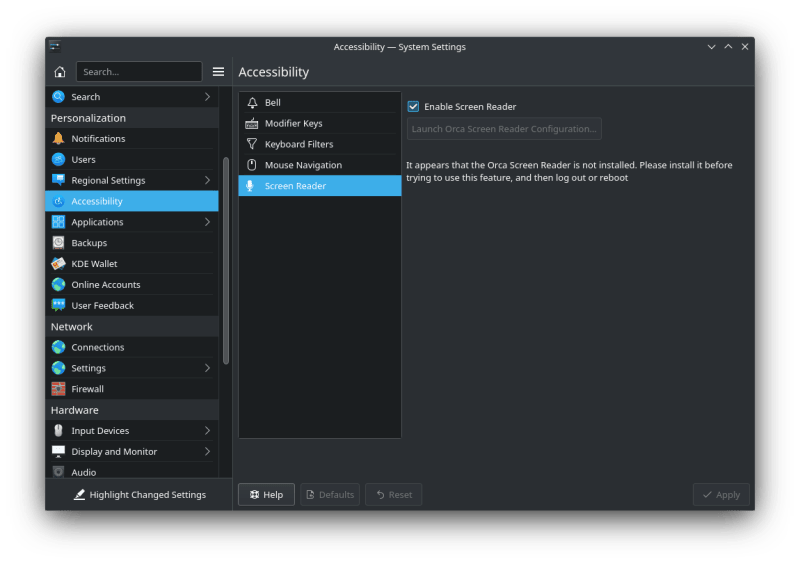800x564 pixels.
Task: Uncheck Enable Screen Reader checkbox
Action: click(x=413, y=107)
